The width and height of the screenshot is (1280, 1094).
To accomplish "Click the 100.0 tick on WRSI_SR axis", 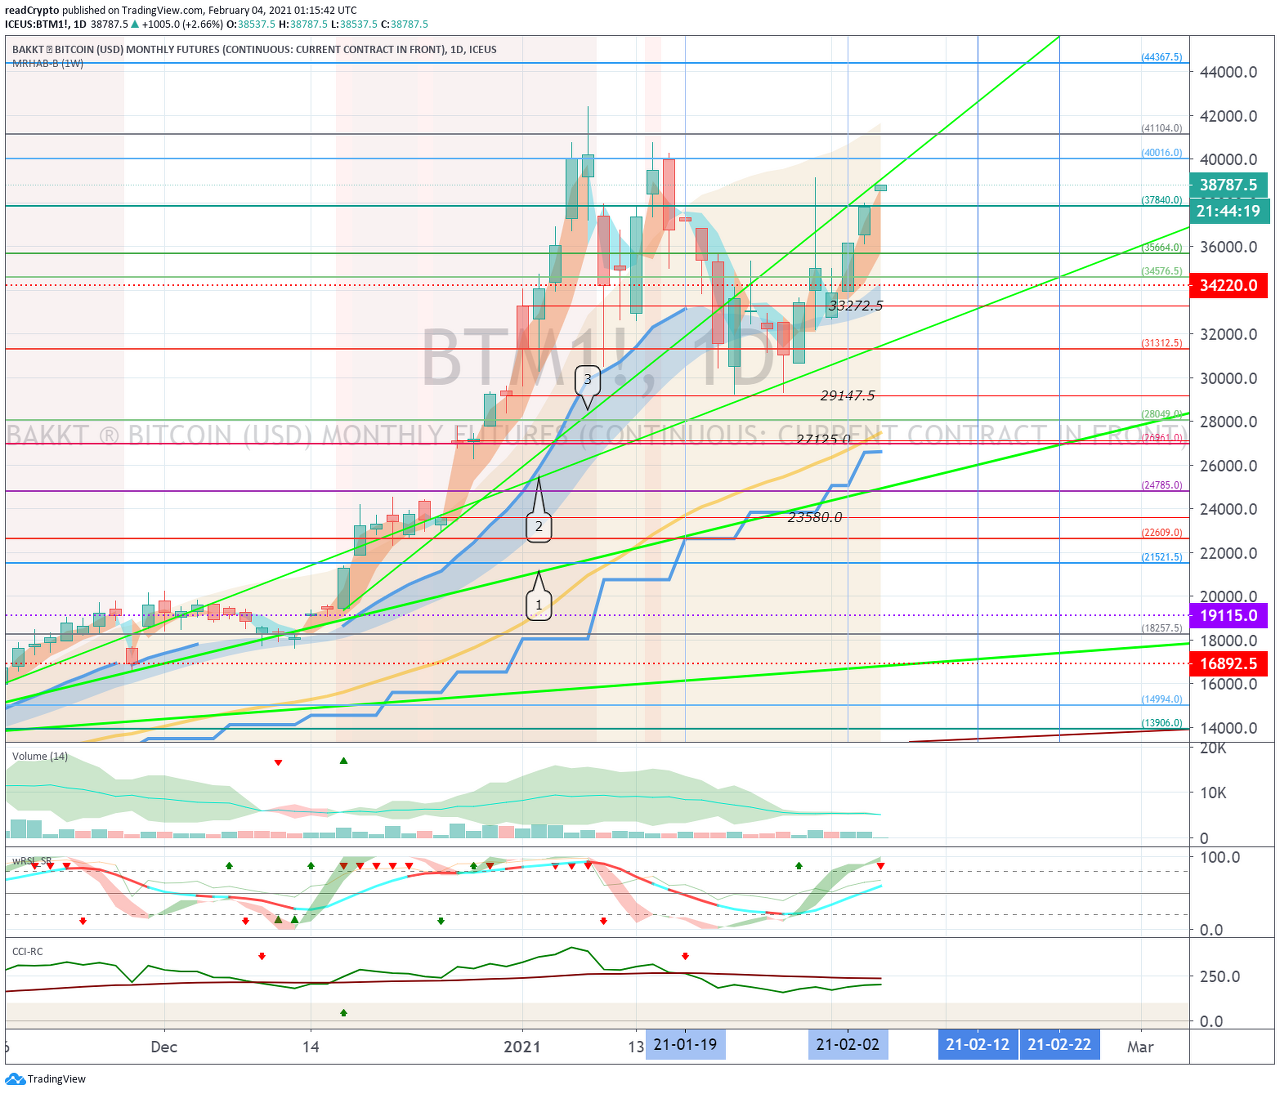I will pos(1220,857).
